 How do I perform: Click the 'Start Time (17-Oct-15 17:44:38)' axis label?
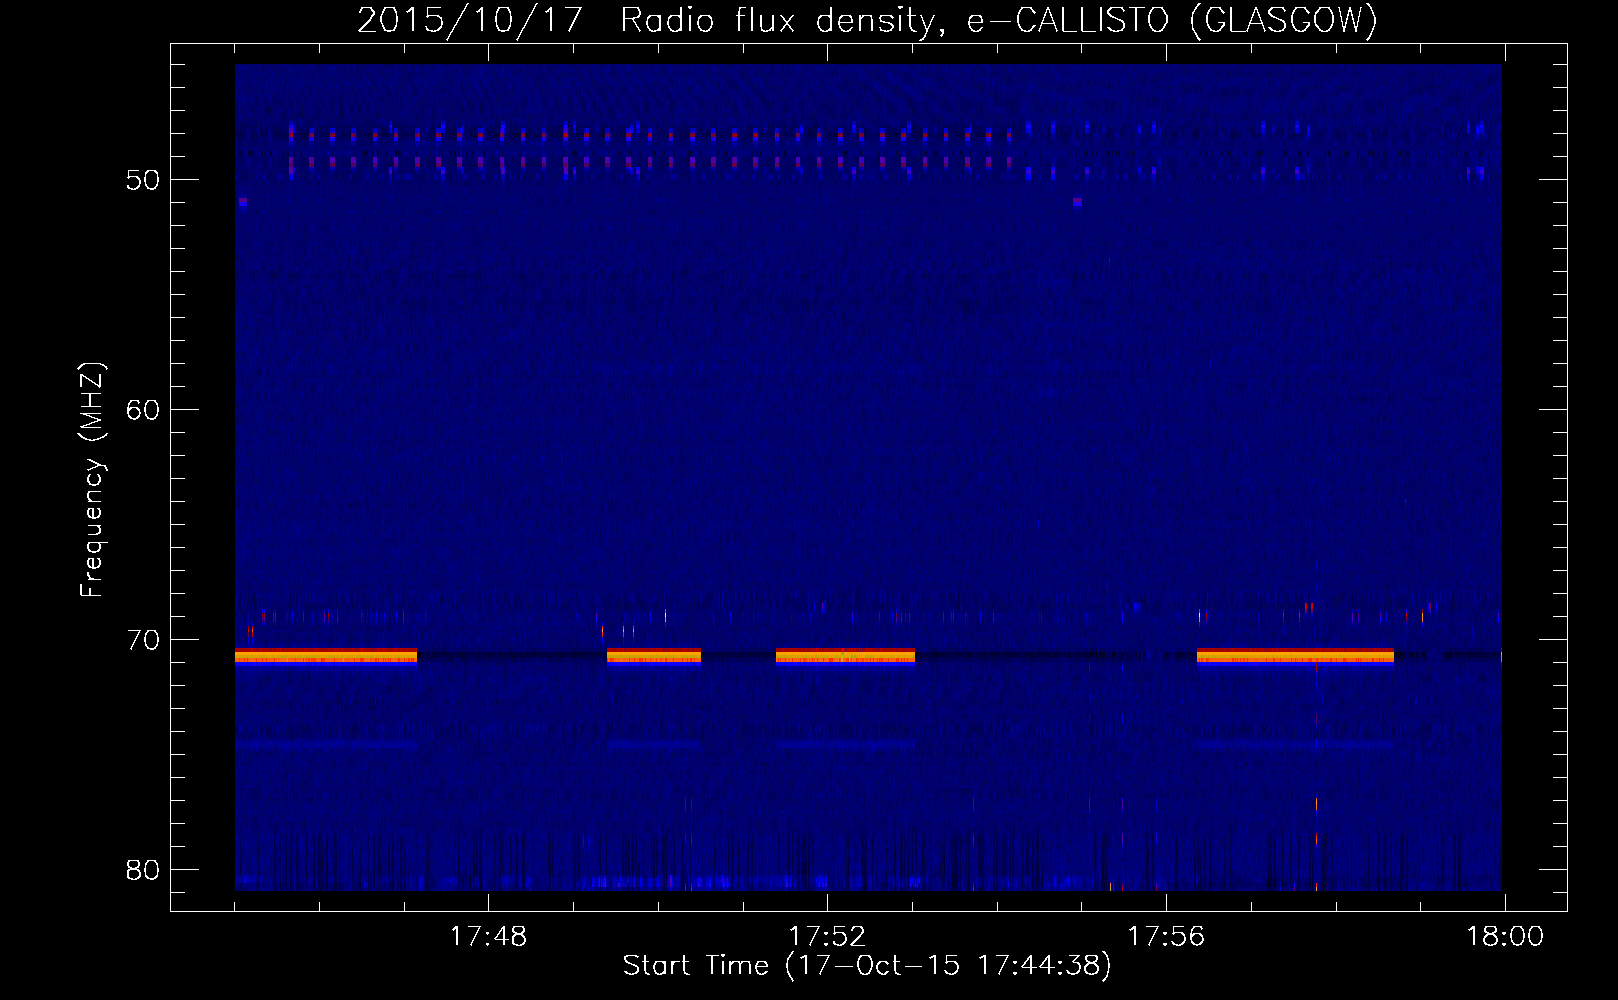pos(867,966)
